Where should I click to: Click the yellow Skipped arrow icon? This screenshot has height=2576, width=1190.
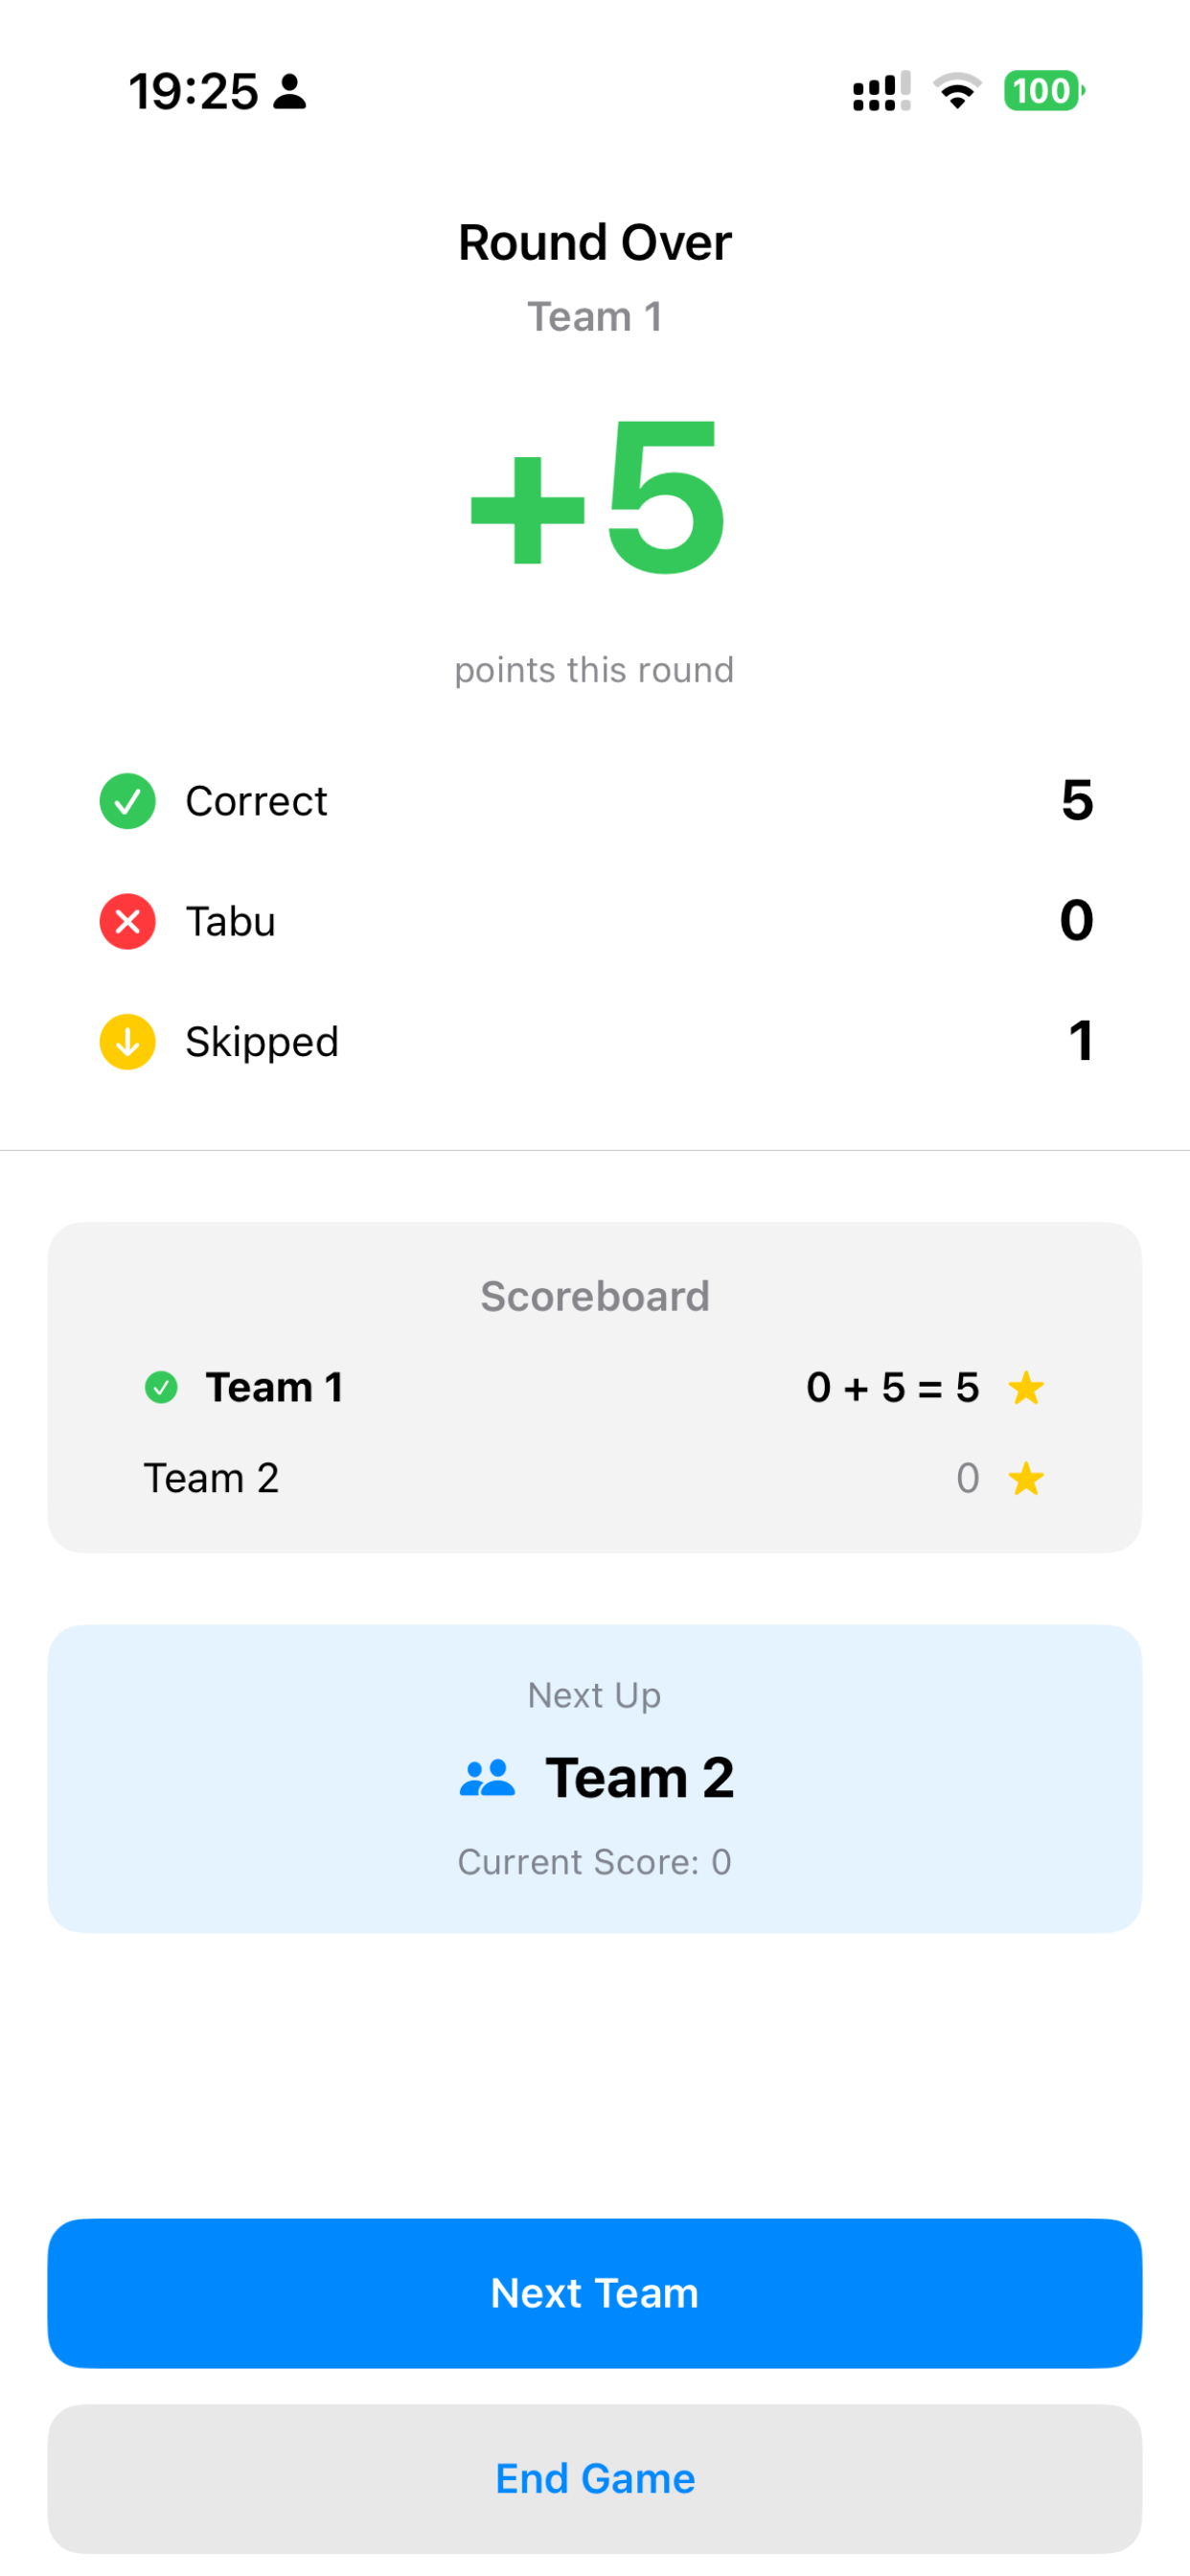(127, 1041)
